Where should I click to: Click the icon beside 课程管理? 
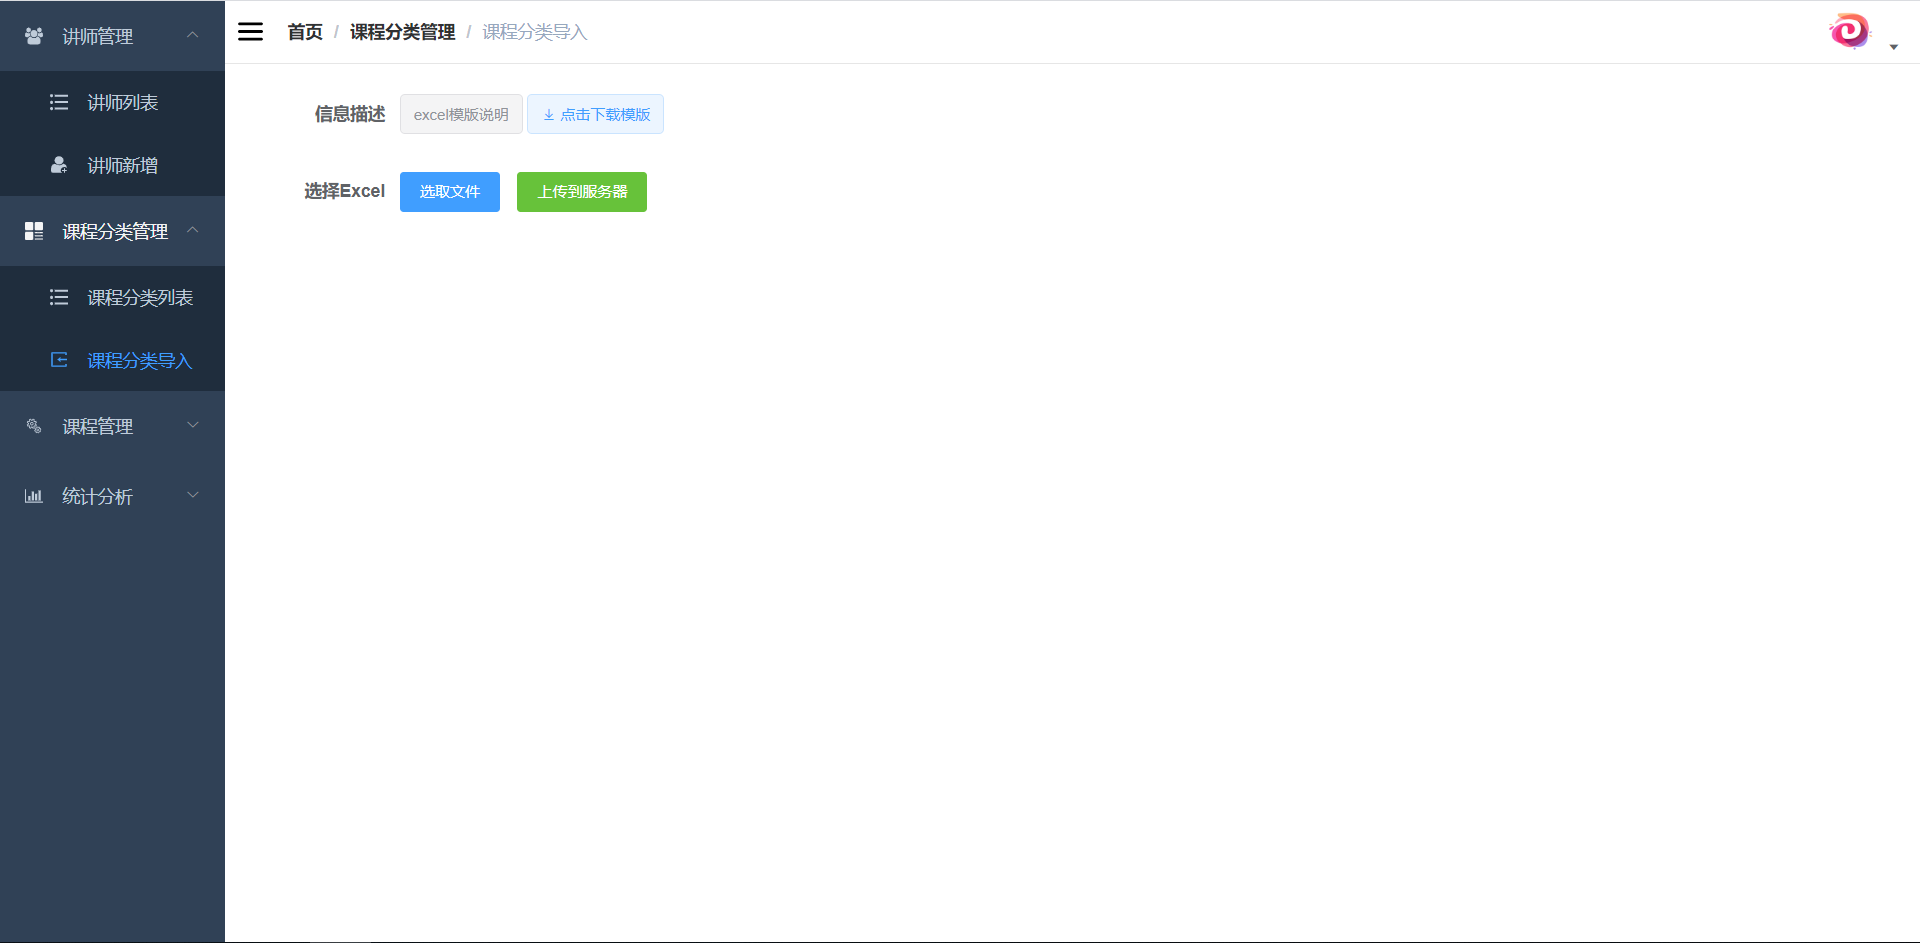(x=34, y=426)
